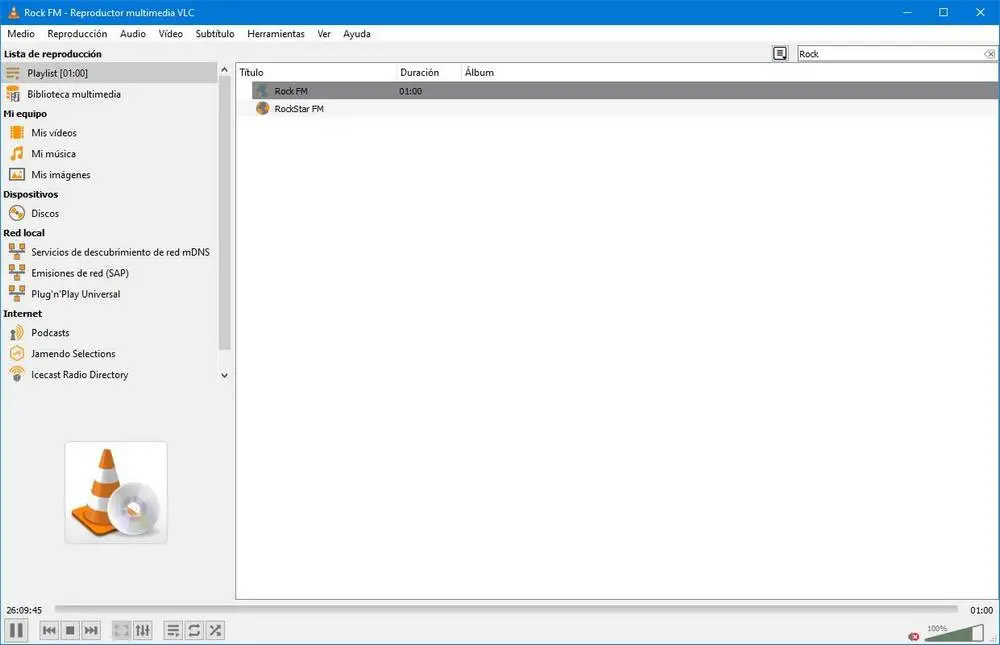The height and width of the screenshot is (645, 1000).
Task: Open Jamendo Selections icon
Action: pos(17,353)
